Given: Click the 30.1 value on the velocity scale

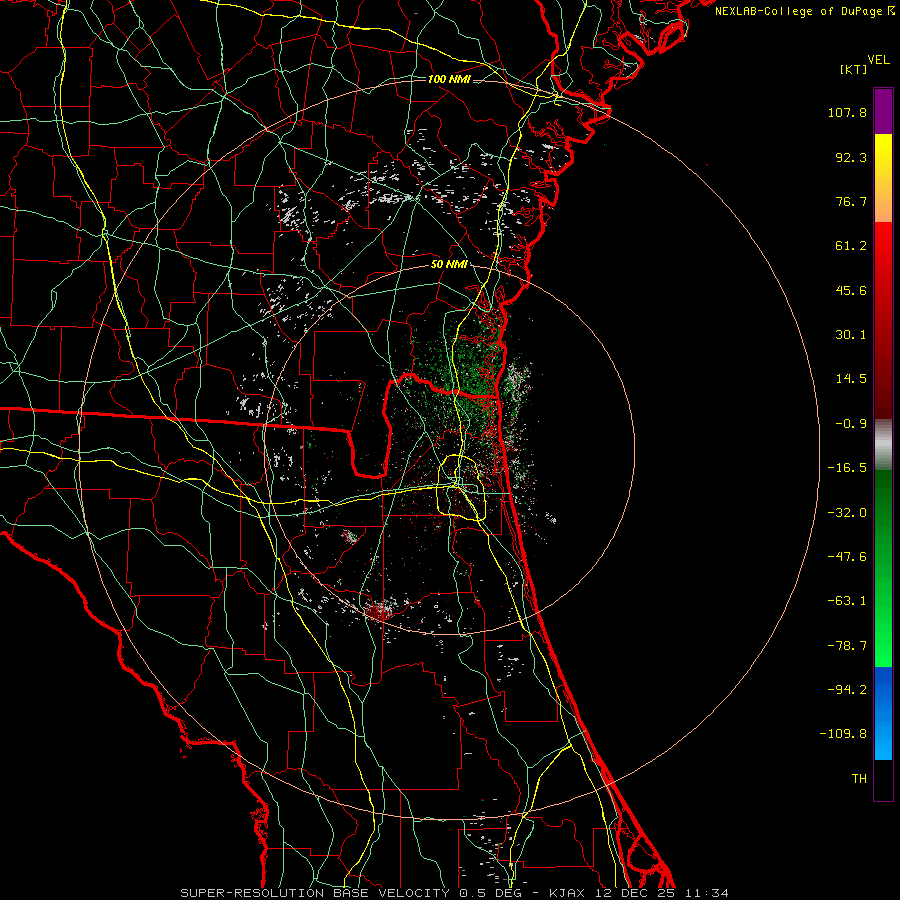Looking at the screenshot, I should click(x=851, y=335).
